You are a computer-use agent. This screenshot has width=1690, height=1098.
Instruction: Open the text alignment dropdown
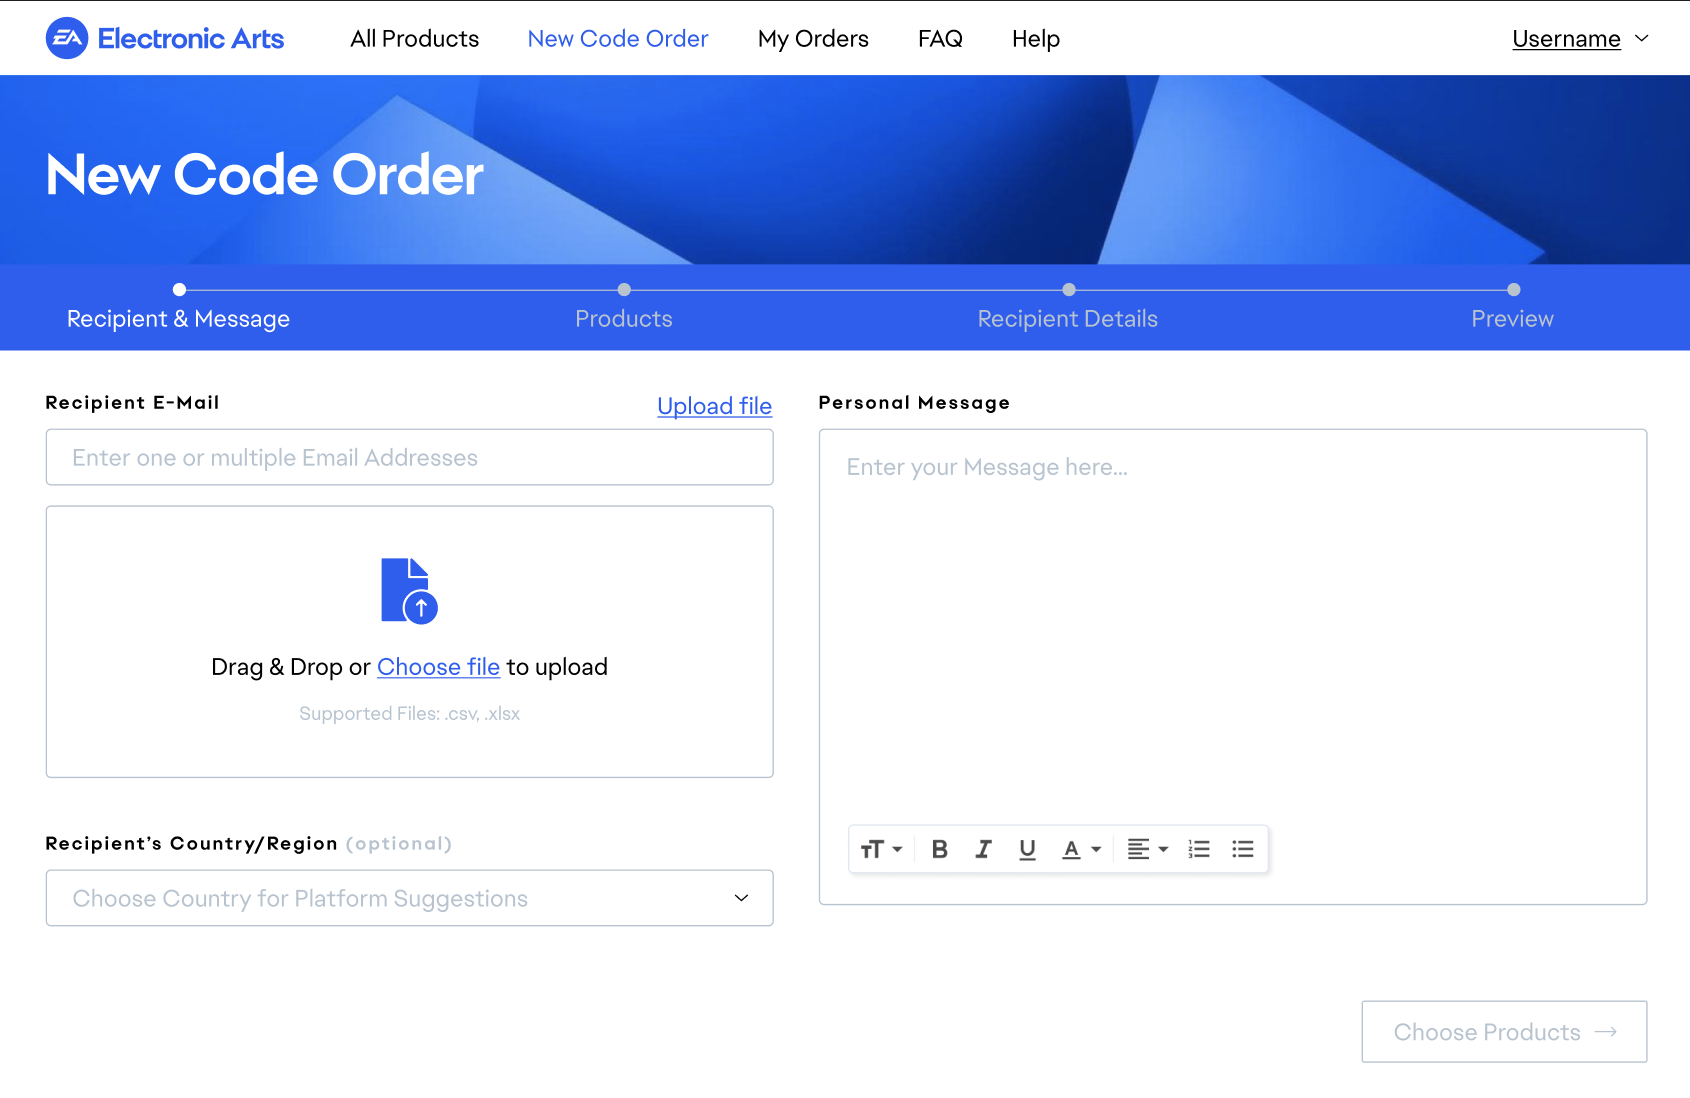point(1147,849)
